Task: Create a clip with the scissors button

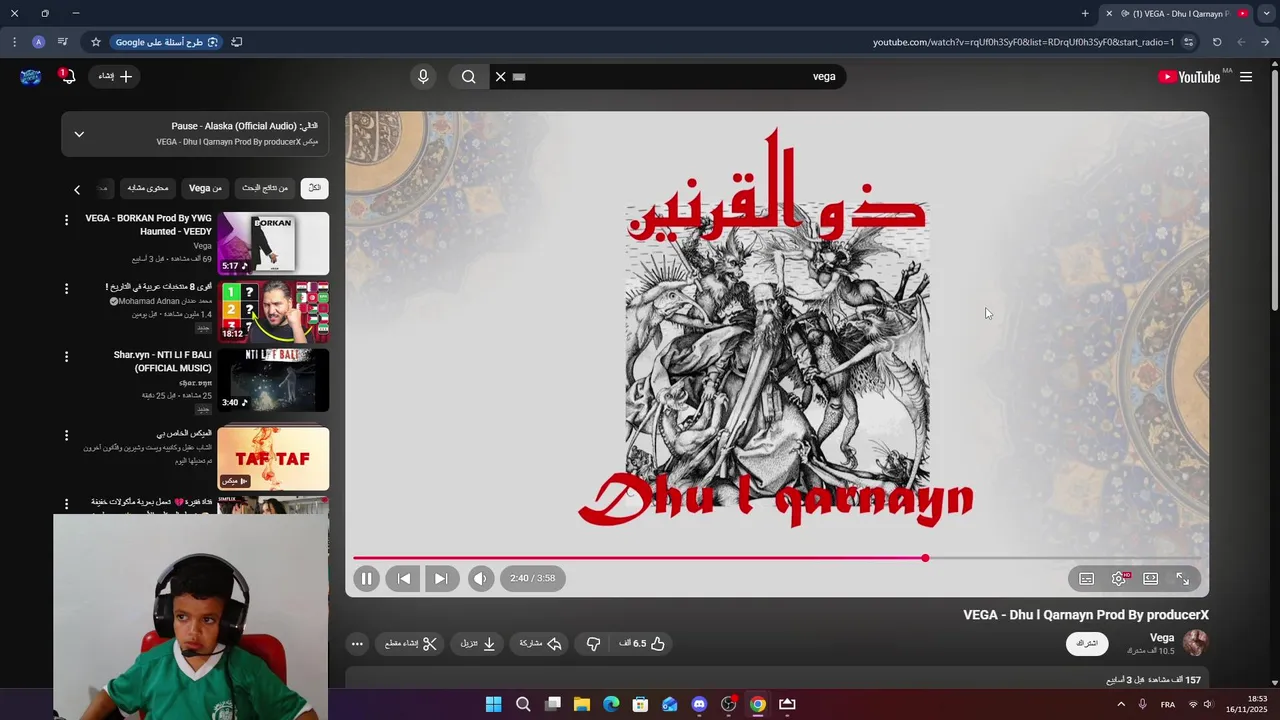Action: [411, 644]
